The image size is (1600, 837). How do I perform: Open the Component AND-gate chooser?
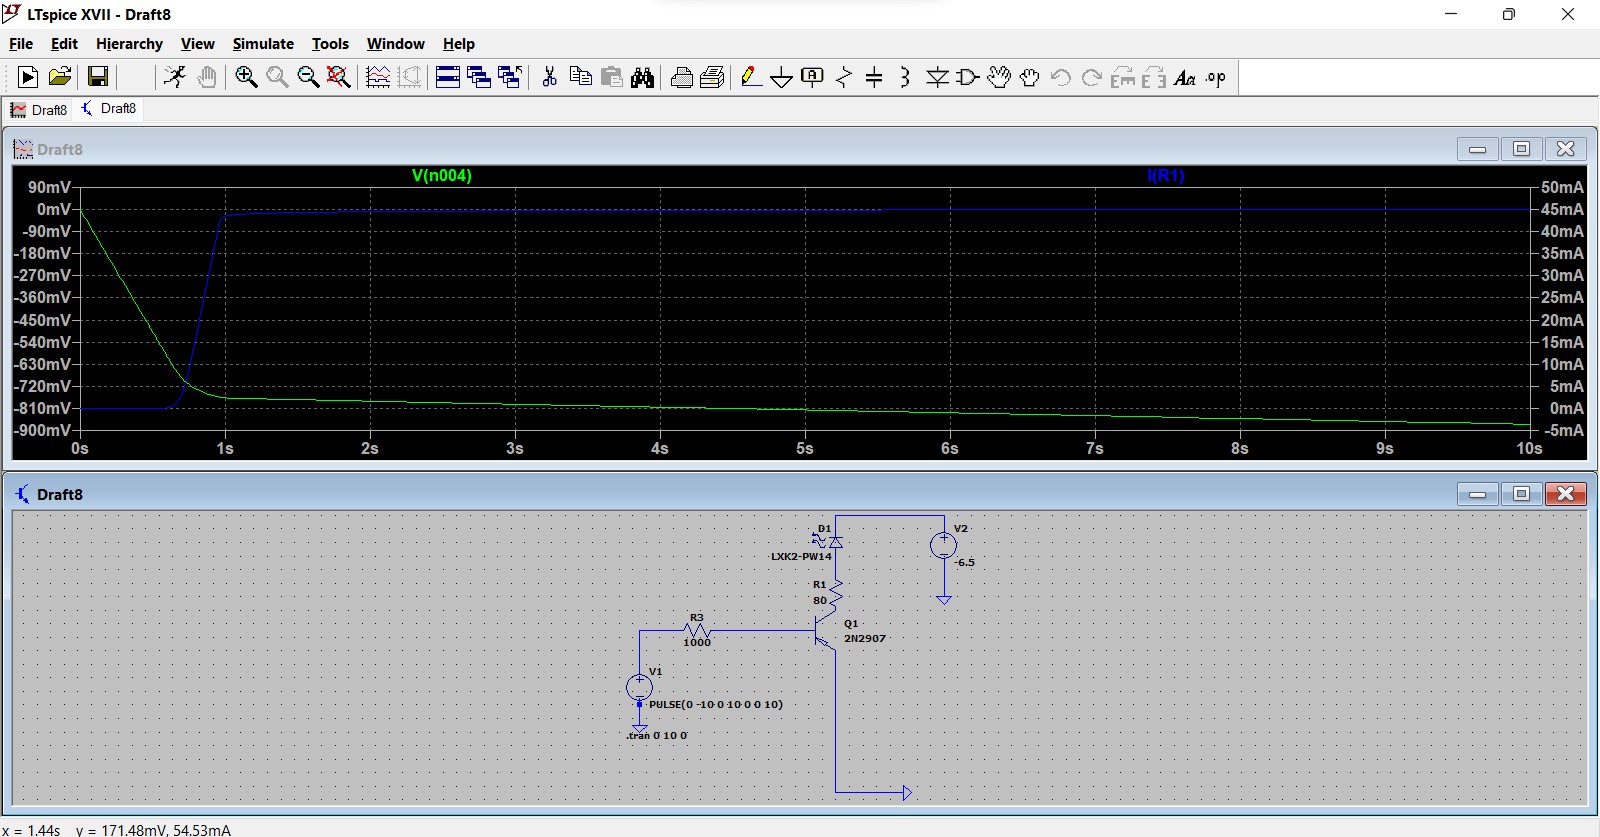click(967, 77)
